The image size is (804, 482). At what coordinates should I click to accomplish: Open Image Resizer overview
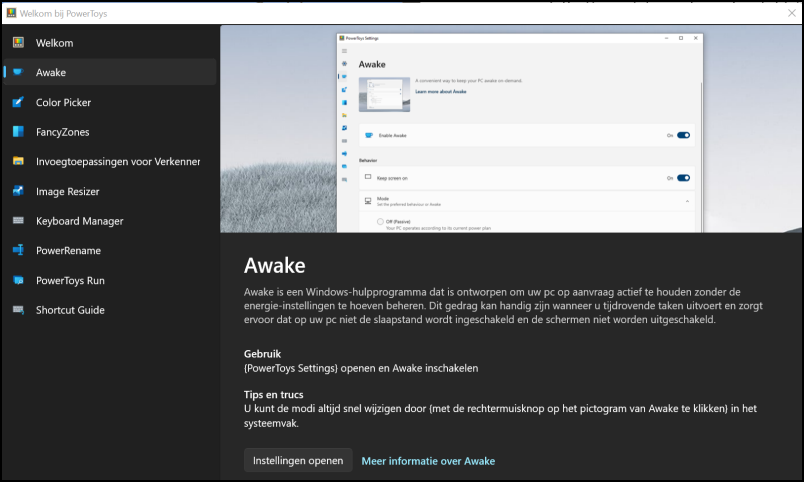[x=110, y=191]
